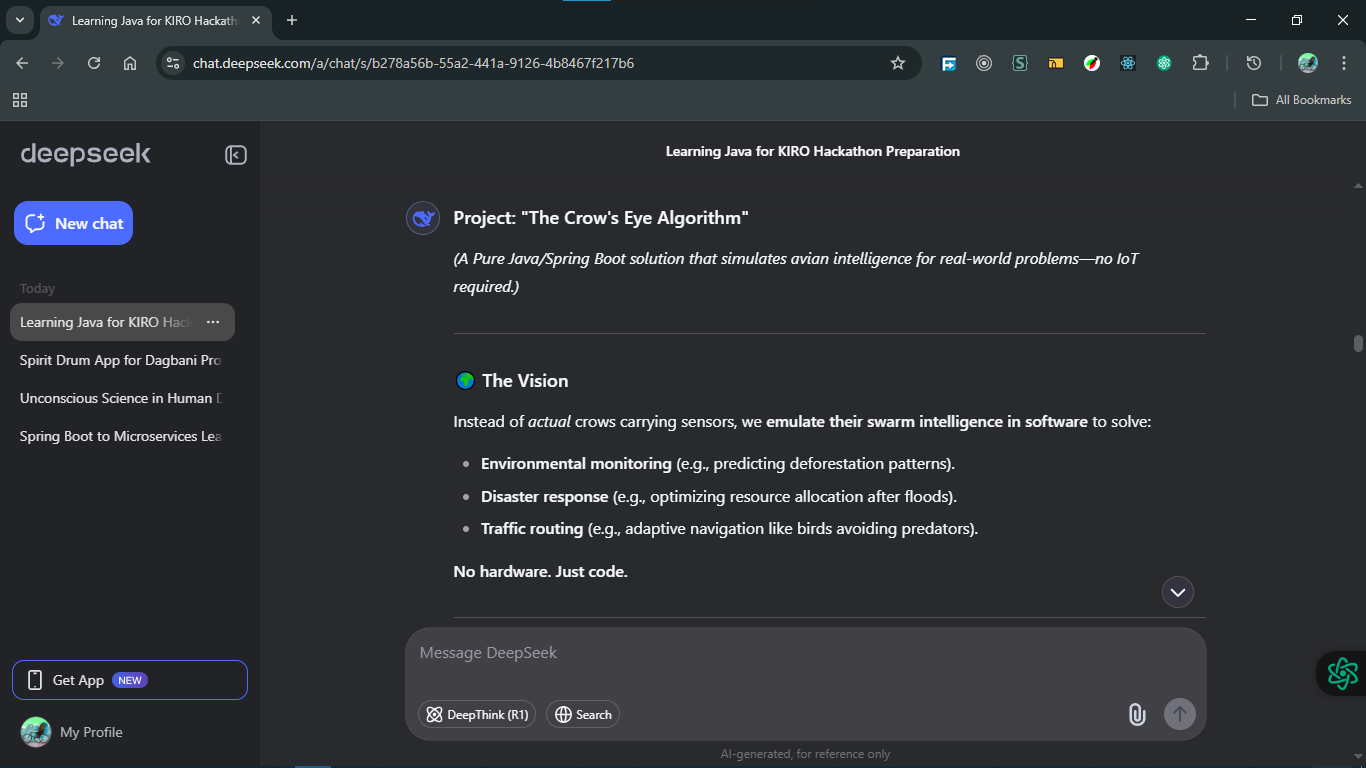Jump to bottom with down-chevron button
The width and height of the screenshot is (1366, 768).
pos(1178,592)
